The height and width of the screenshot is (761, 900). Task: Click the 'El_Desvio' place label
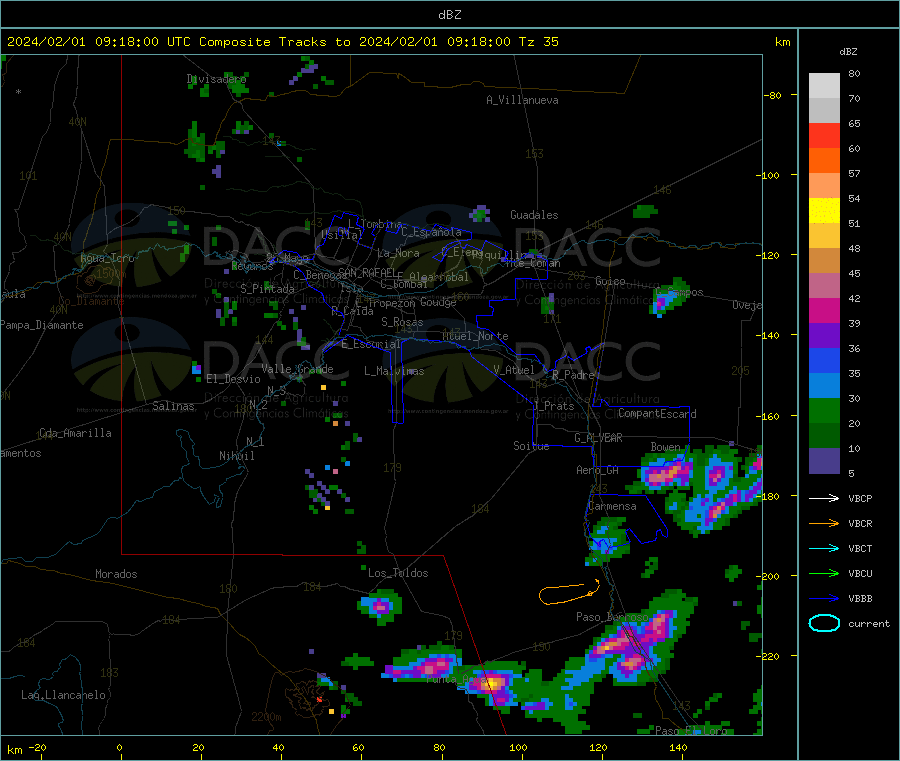pos(233,379)
